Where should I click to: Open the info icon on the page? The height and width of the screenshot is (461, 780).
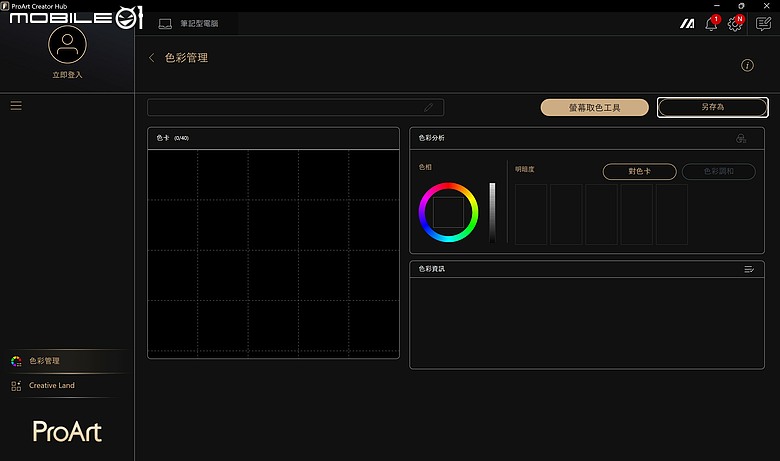pyautogui.click(x=747, y=65)
